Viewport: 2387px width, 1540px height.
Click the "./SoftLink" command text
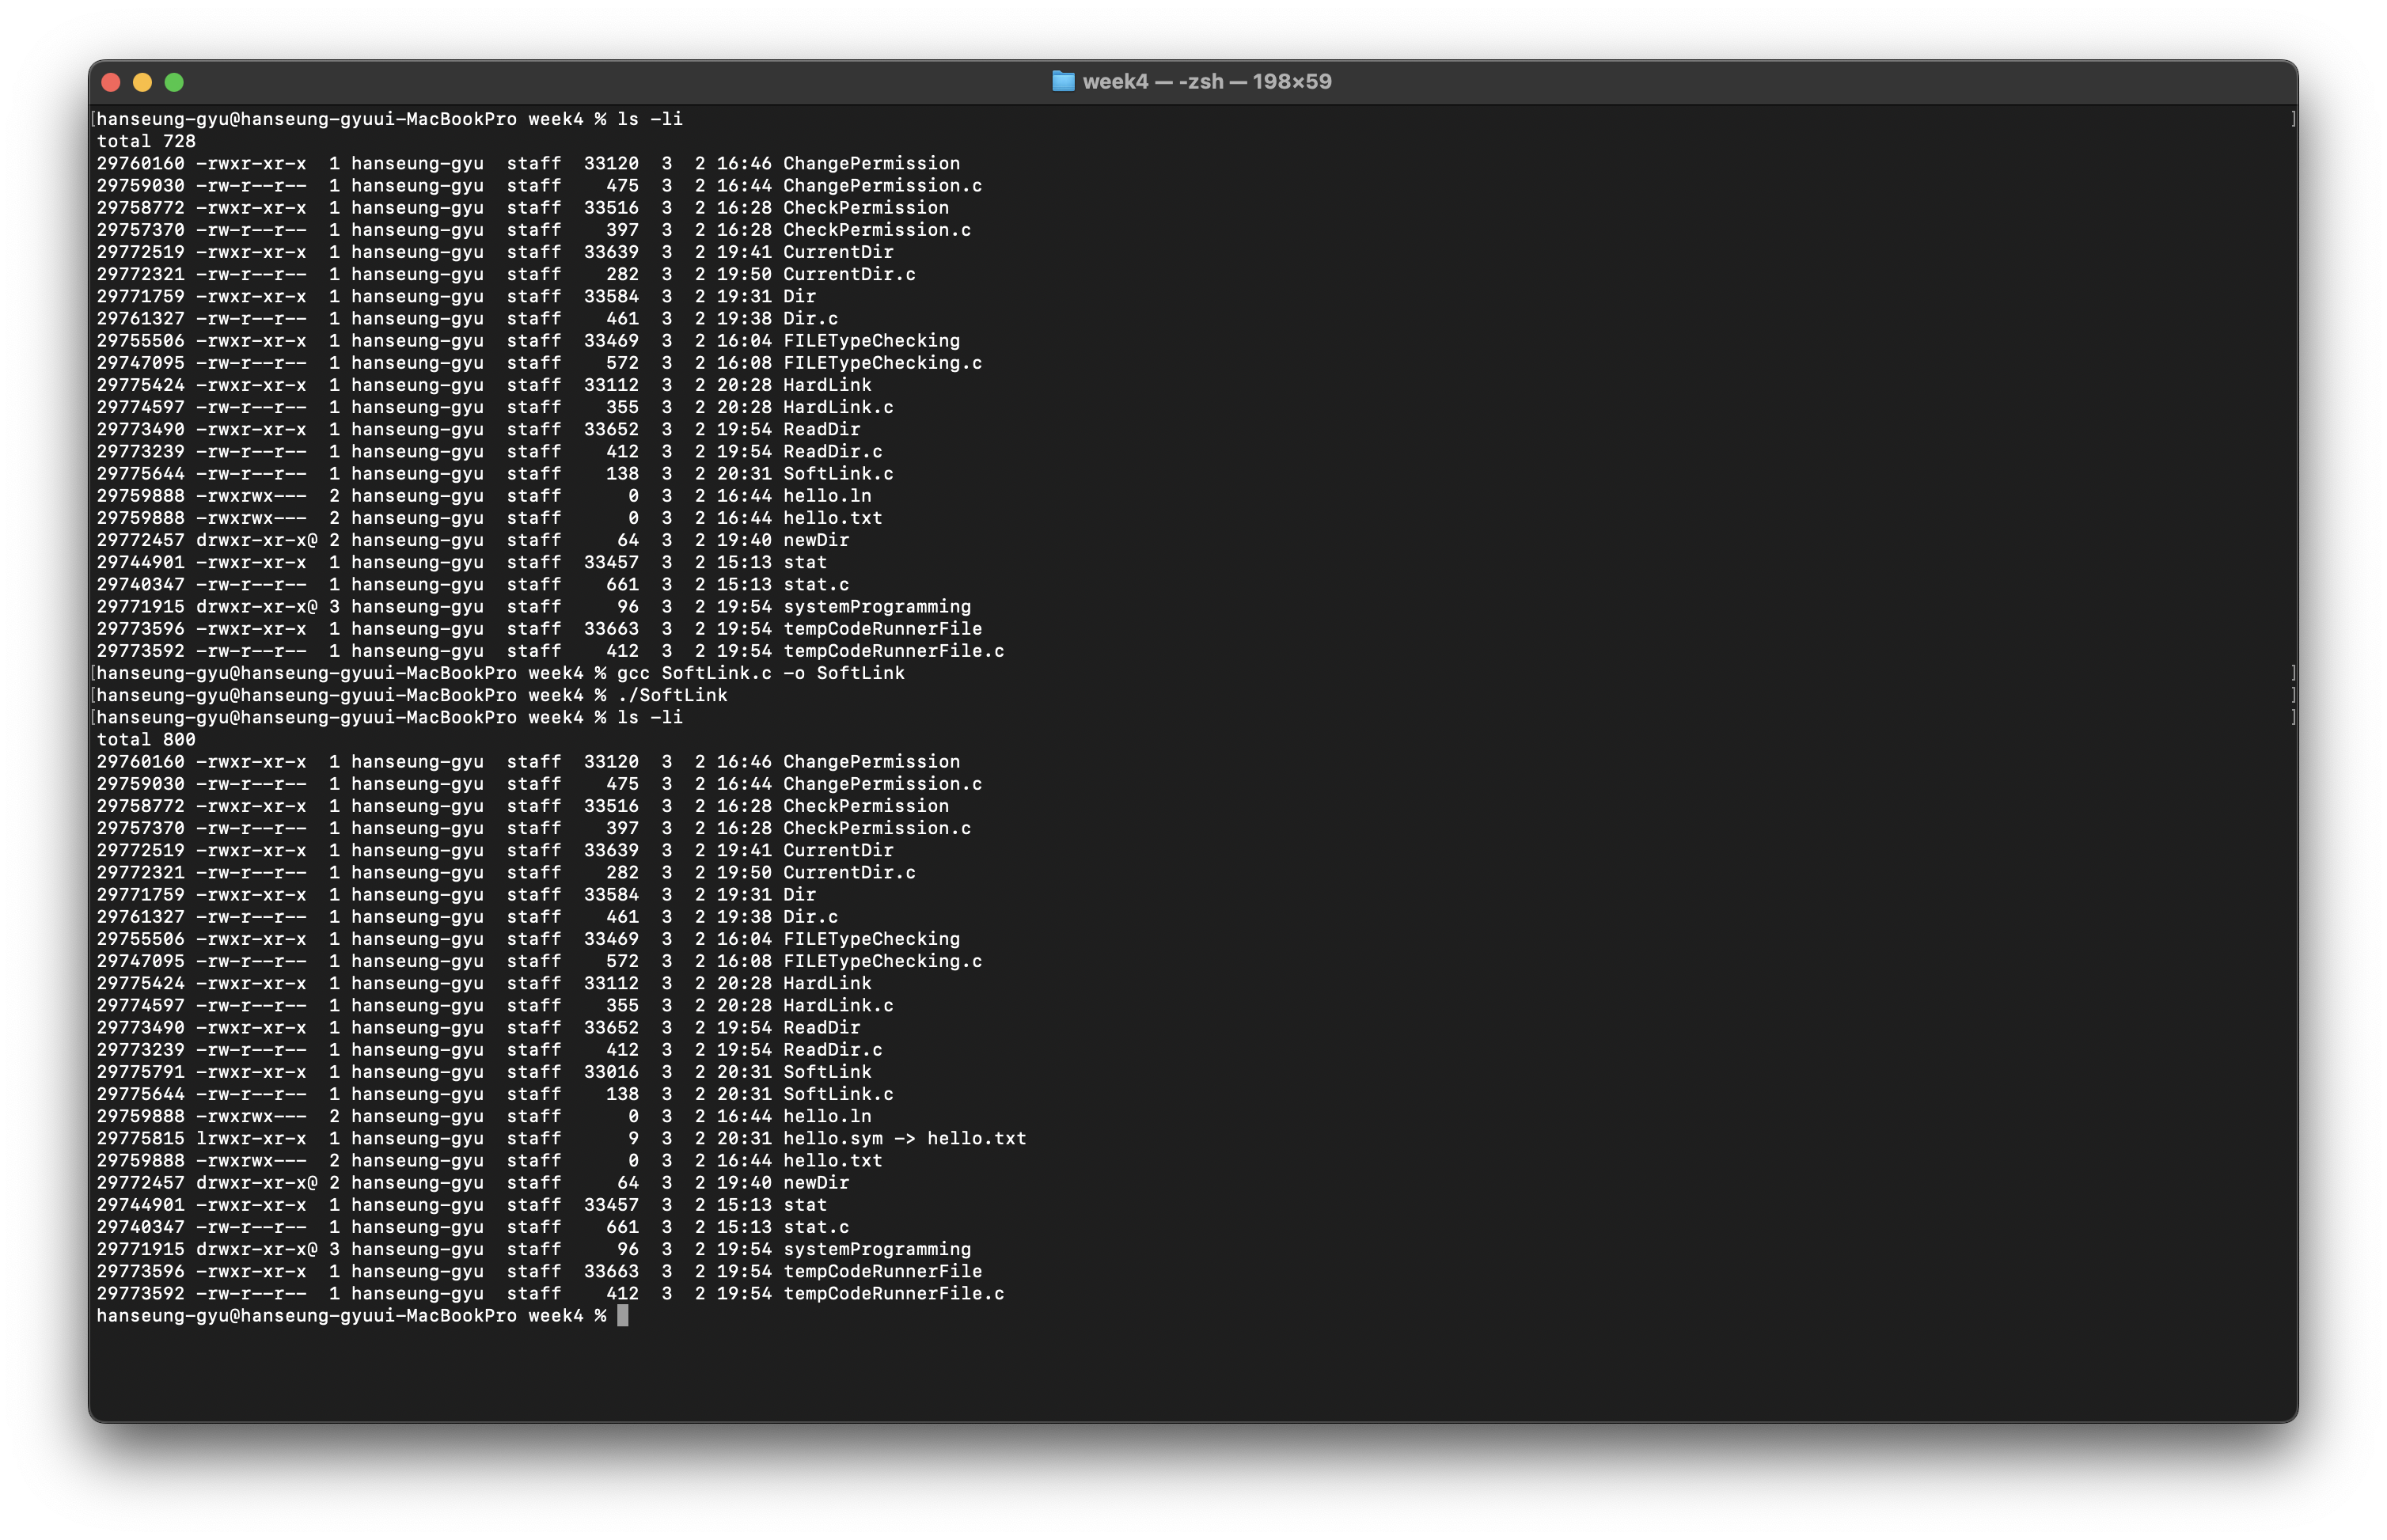pos(672,695)
